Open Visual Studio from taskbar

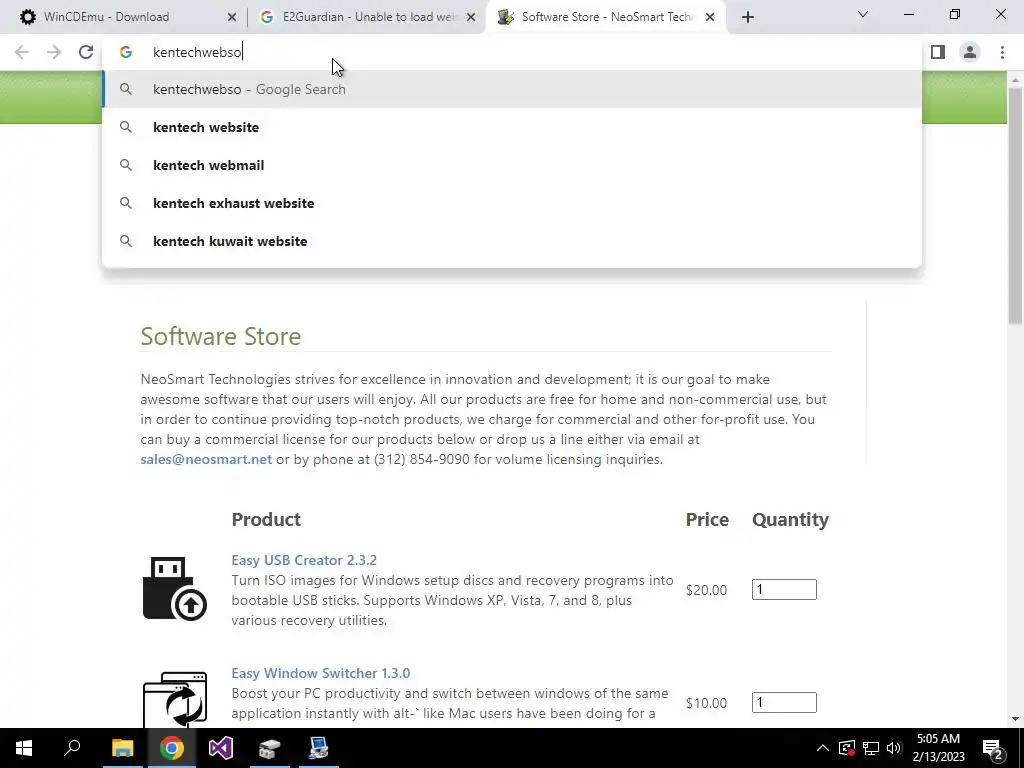pos(221,748)
